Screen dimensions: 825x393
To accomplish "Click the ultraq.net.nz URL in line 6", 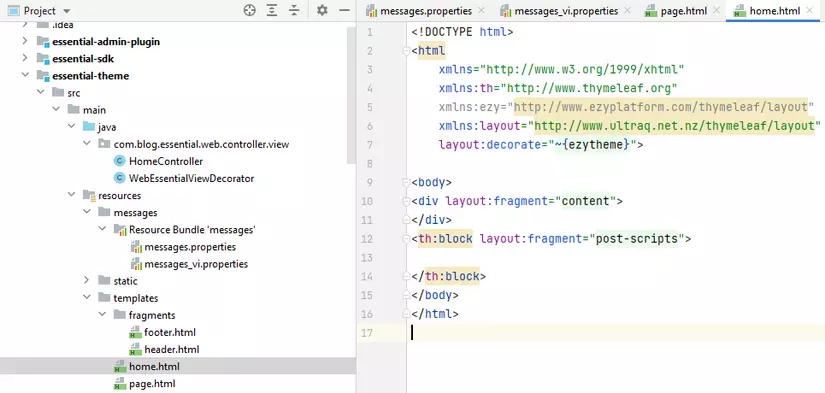I will tap(675, 126).
